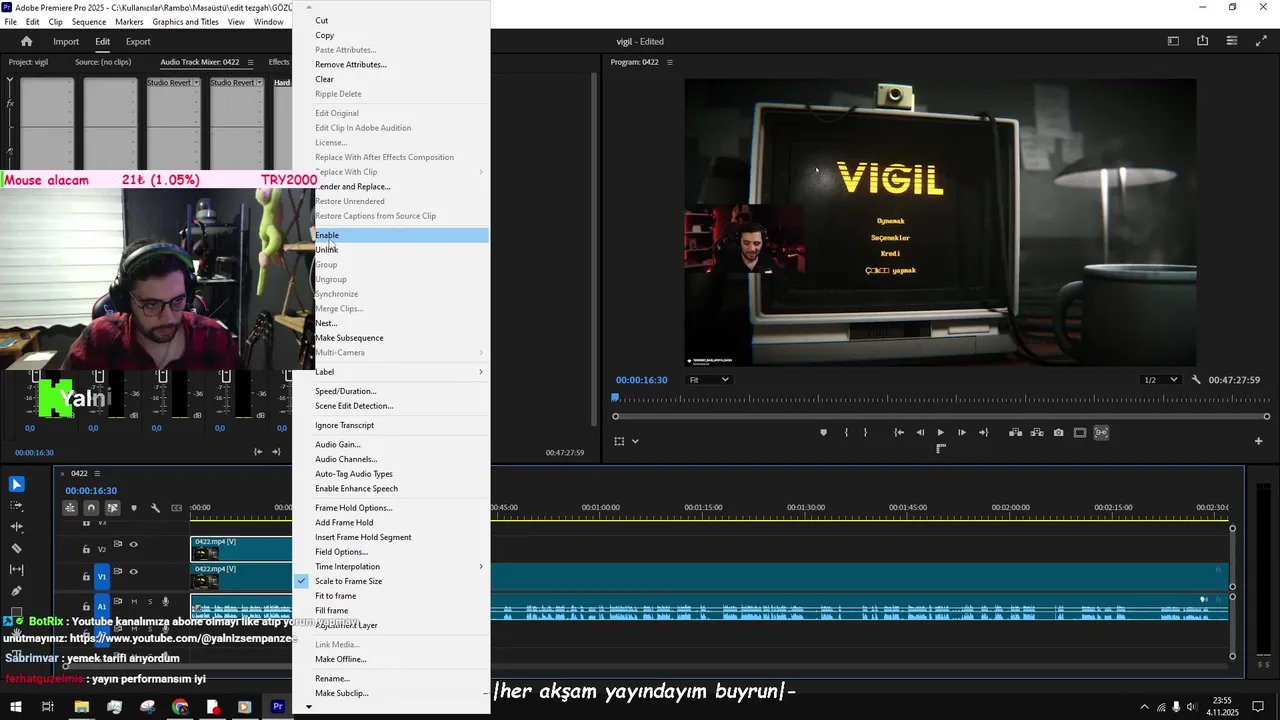
Task: Toggle insert as nests or individual clips
Action: click(x=70, y=508)
